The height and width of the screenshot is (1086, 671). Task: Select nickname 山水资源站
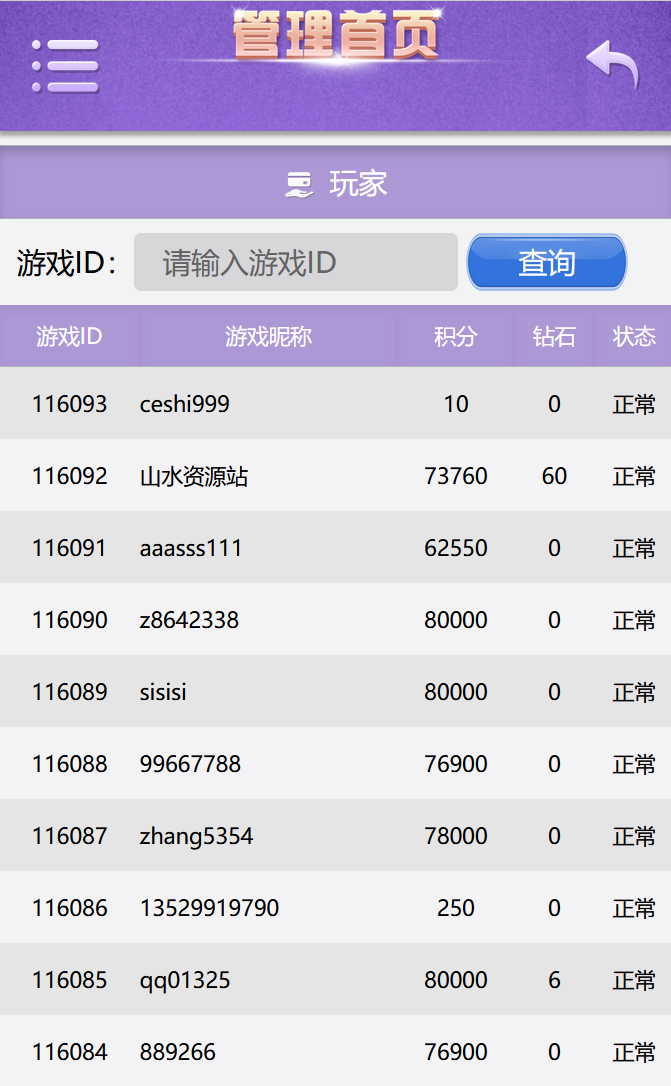click(194, 477)
